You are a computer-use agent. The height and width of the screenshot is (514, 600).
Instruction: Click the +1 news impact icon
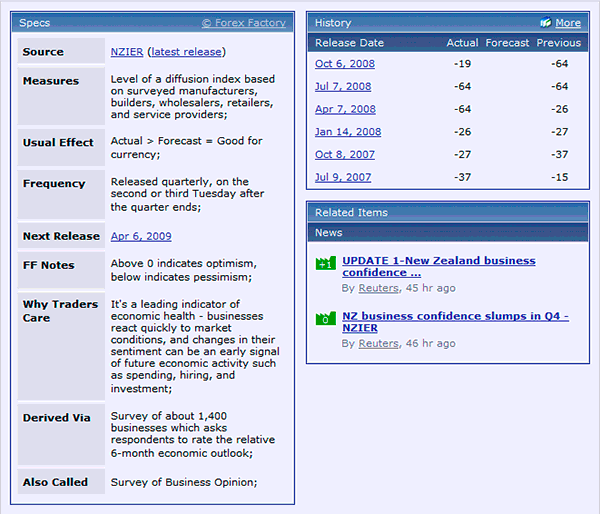click(326, 263)
